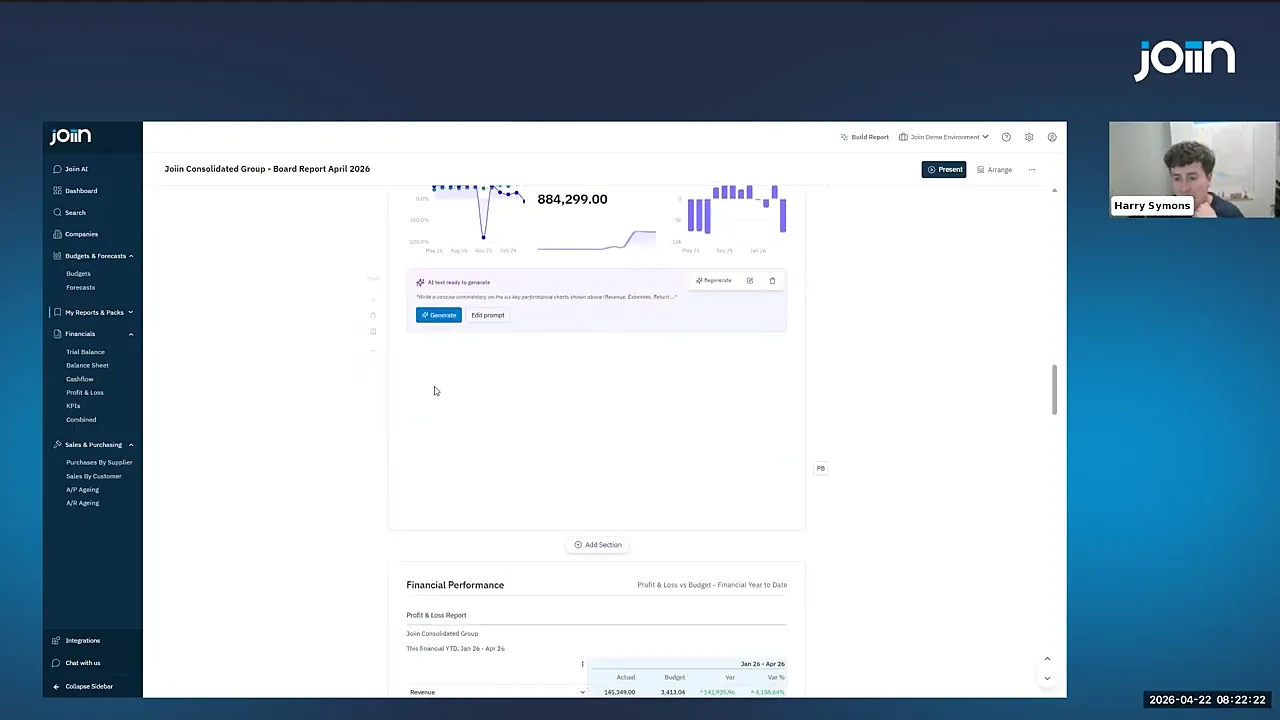Click the report vertical scrollbar thumb

click(1054, 389)
